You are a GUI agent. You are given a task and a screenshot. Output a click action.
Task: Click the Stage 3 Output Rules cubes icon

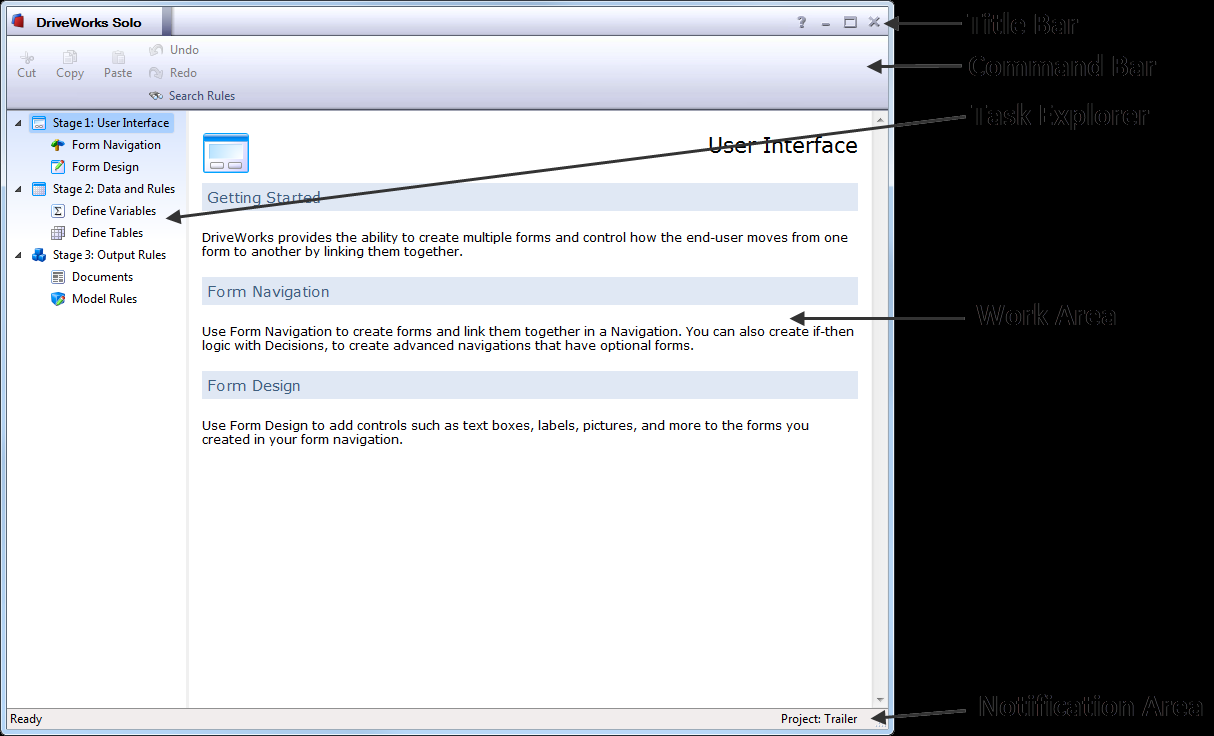pyautogui.click(x=39, y=255)
